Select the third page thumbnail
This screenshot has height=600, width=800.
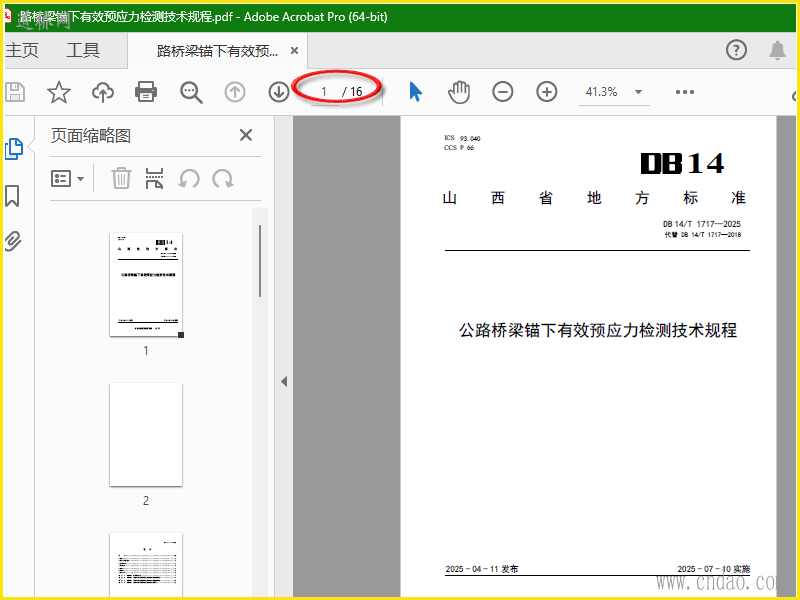[x=146, y=565]
